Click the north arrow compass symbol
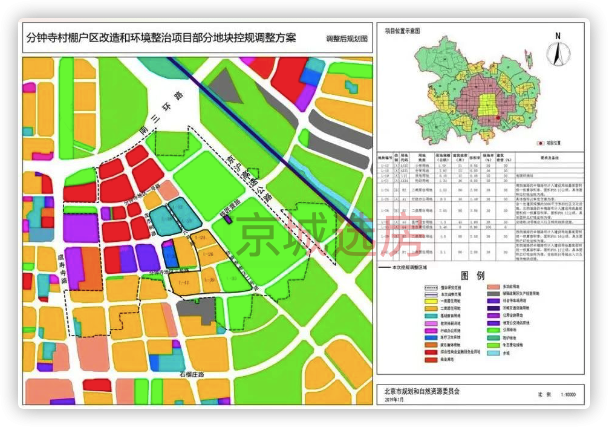 coord(558,52)
